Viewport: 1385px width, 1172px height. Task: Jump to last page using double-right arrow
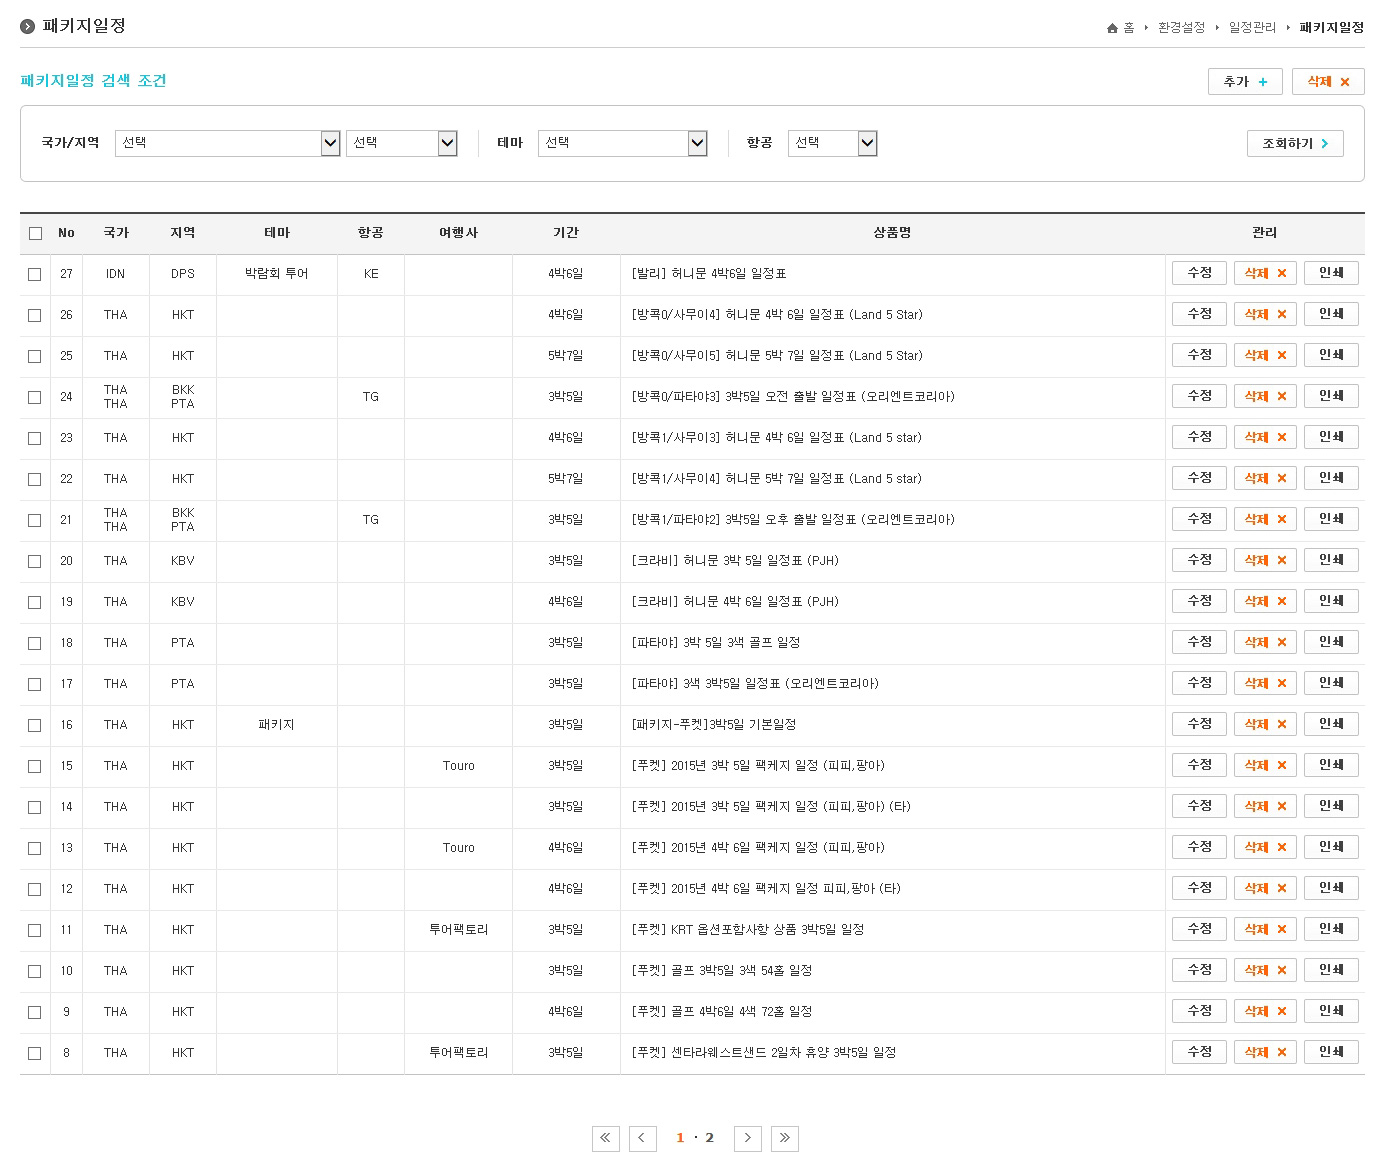pos(785,1138)
